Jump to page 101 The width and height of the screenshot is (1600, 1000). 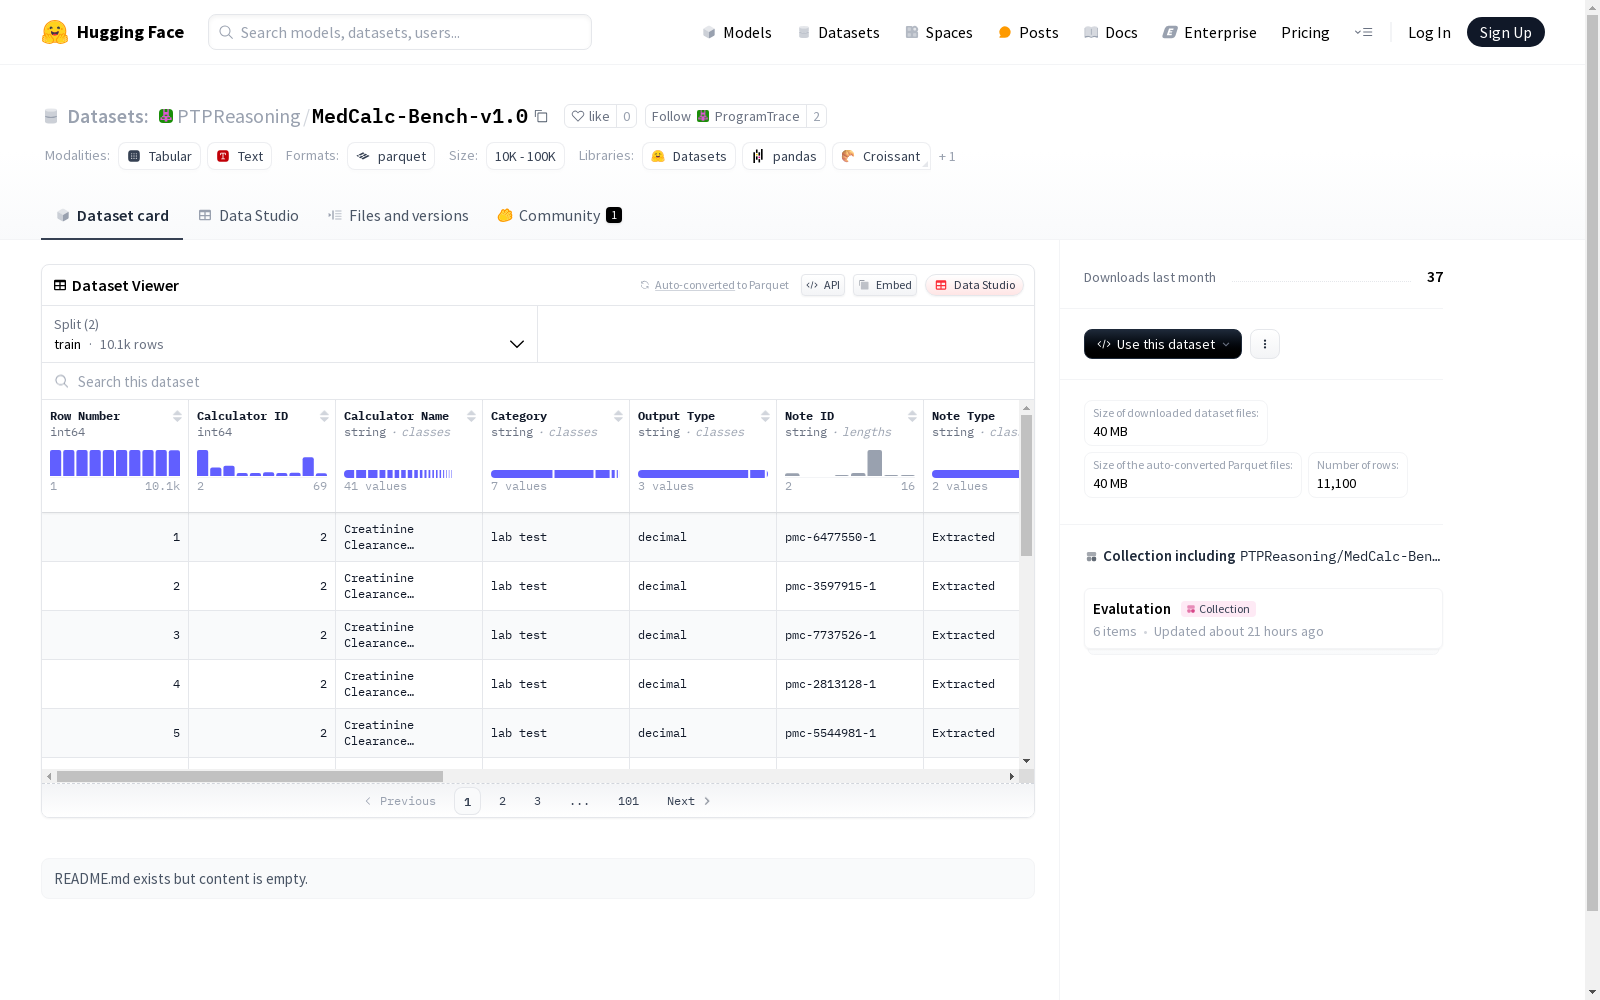pos(628,801)
